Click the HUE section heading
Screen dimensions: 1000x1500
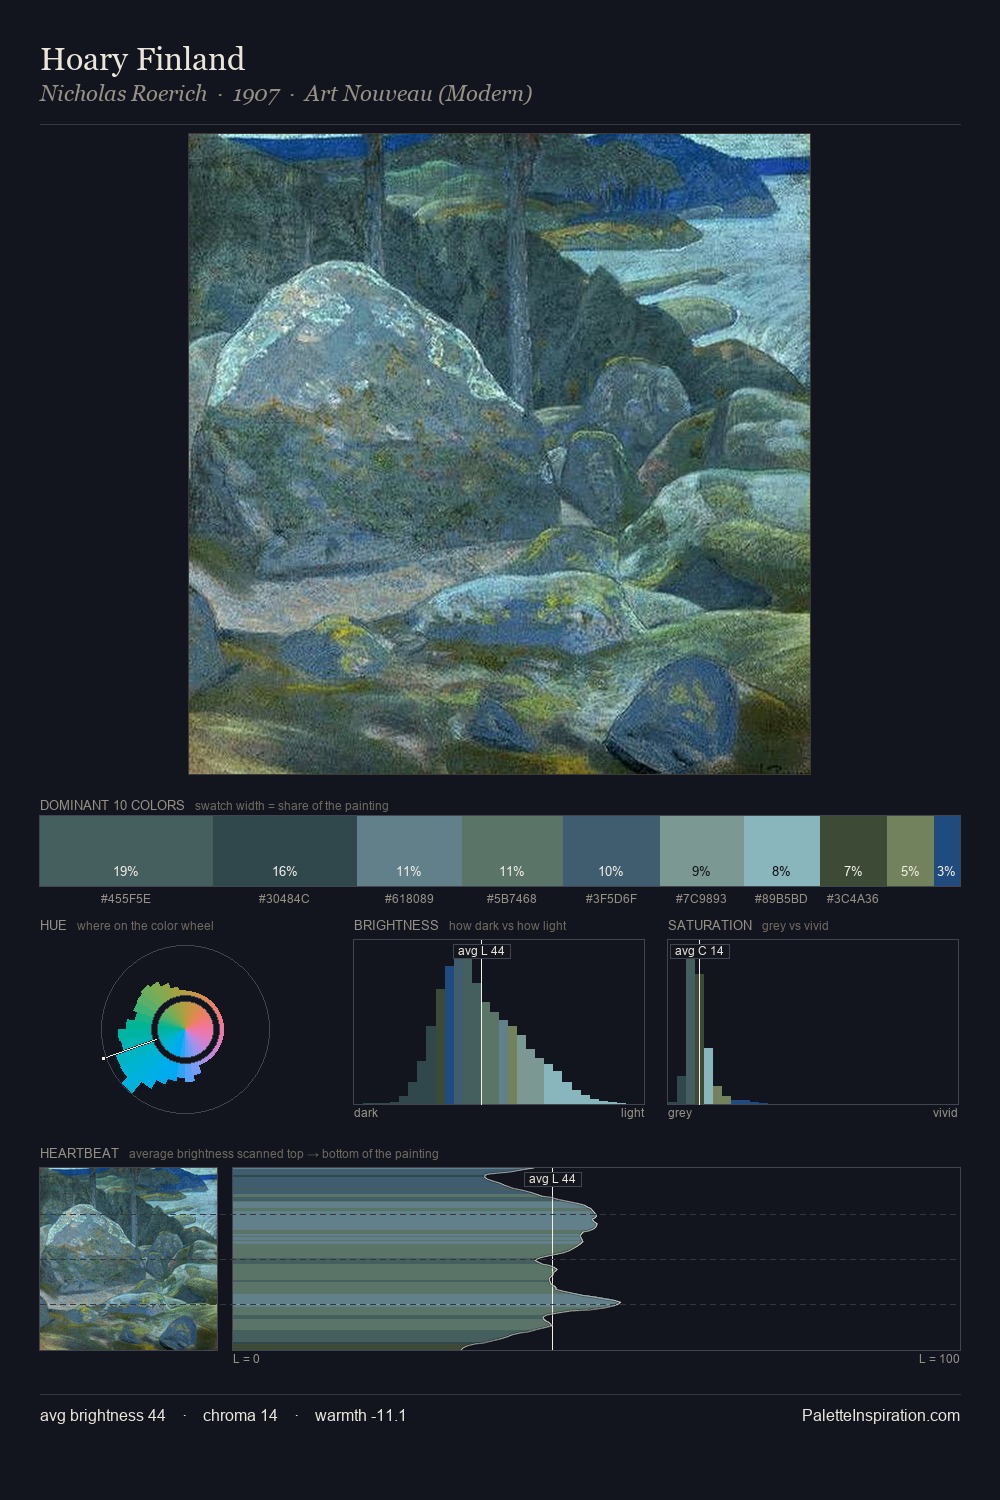click(53, 925)
